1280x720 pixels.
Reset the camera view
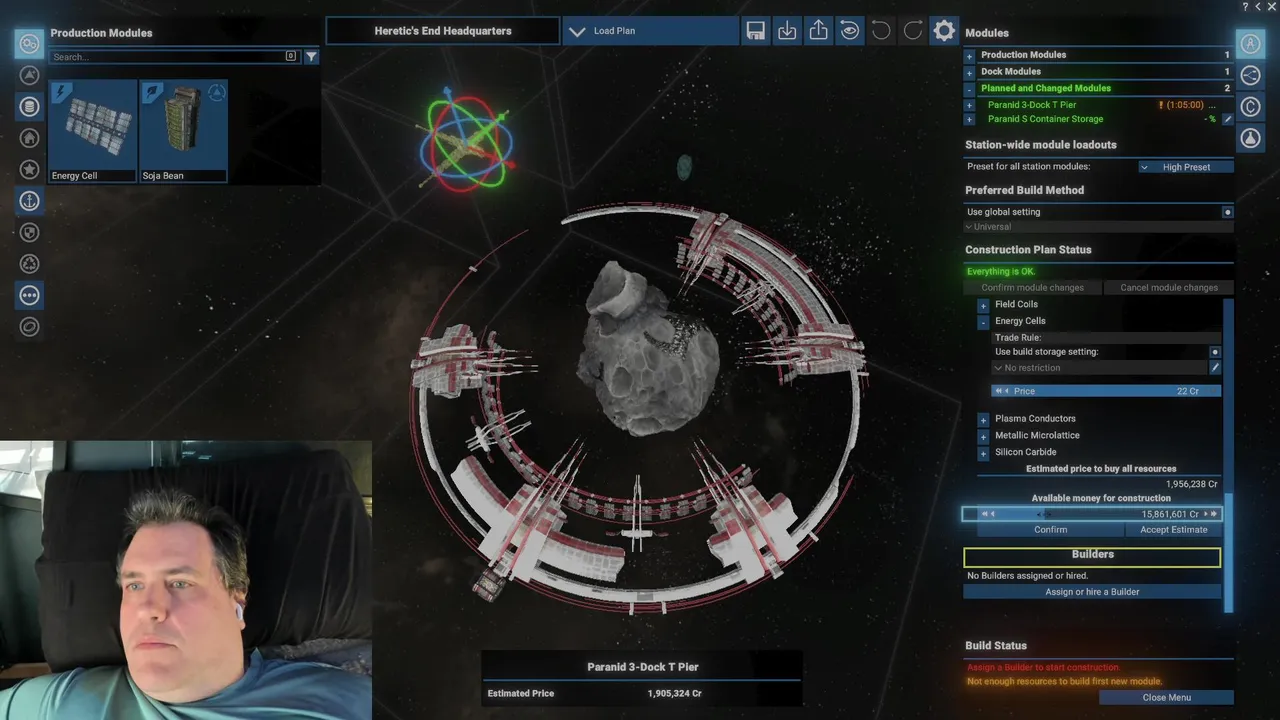[x=849, y=31]
